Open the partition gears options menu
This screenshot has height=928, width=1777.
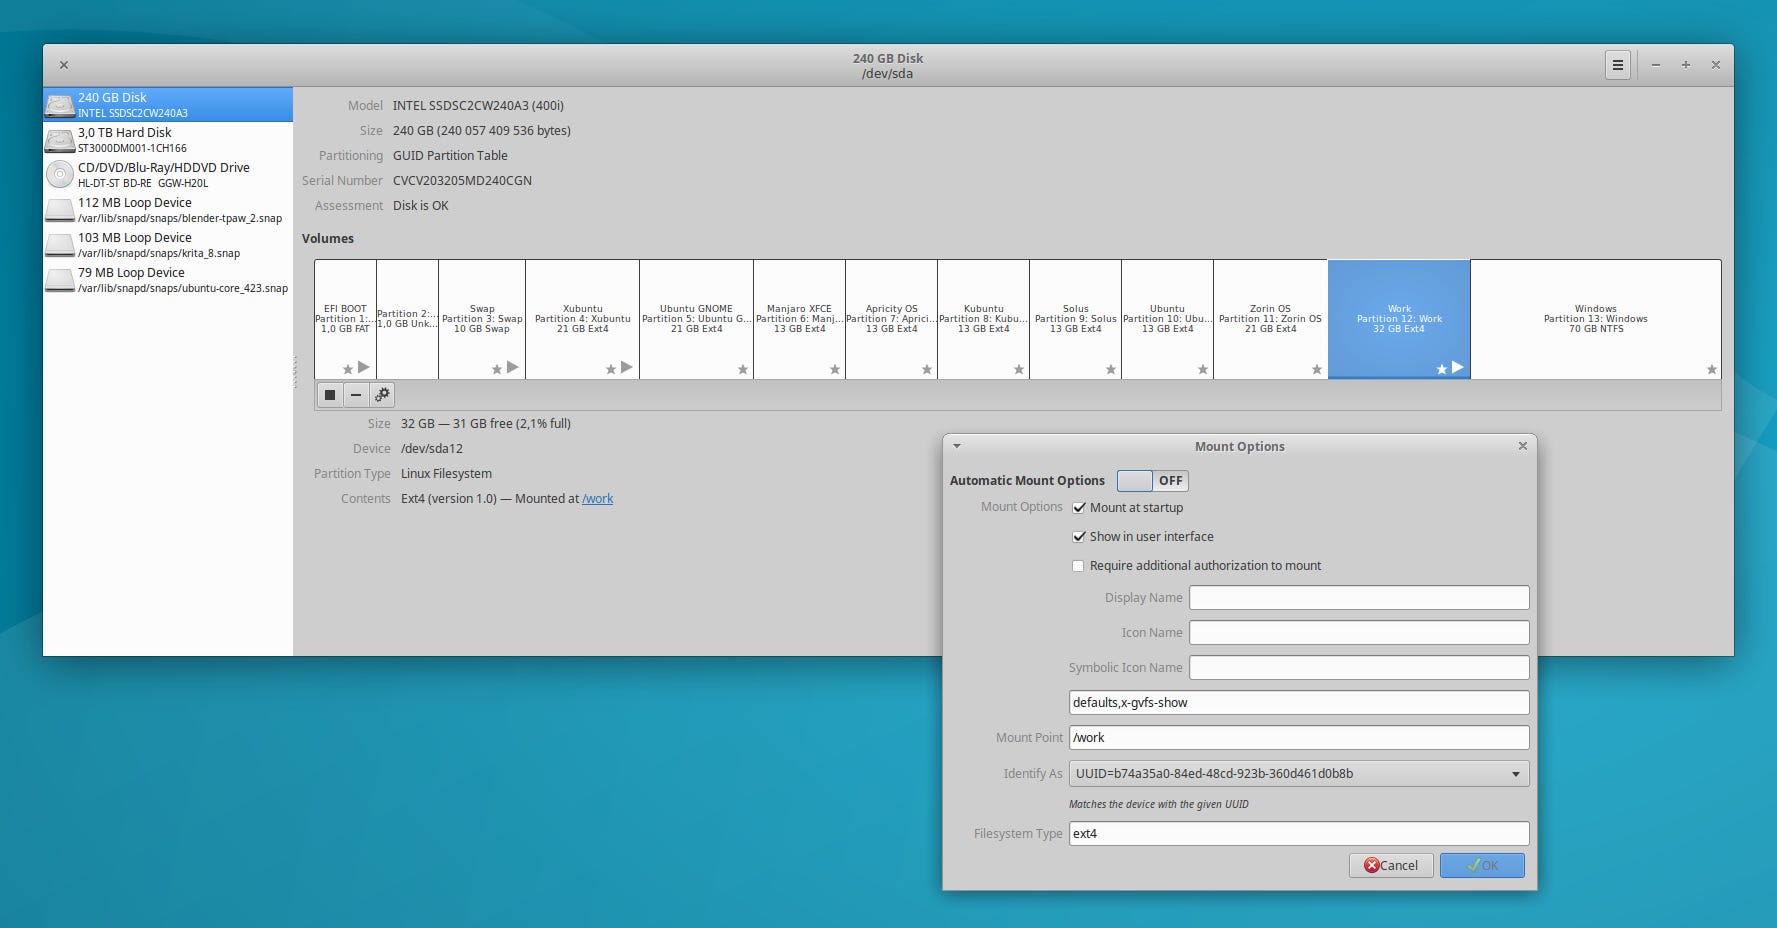[382, 395]
